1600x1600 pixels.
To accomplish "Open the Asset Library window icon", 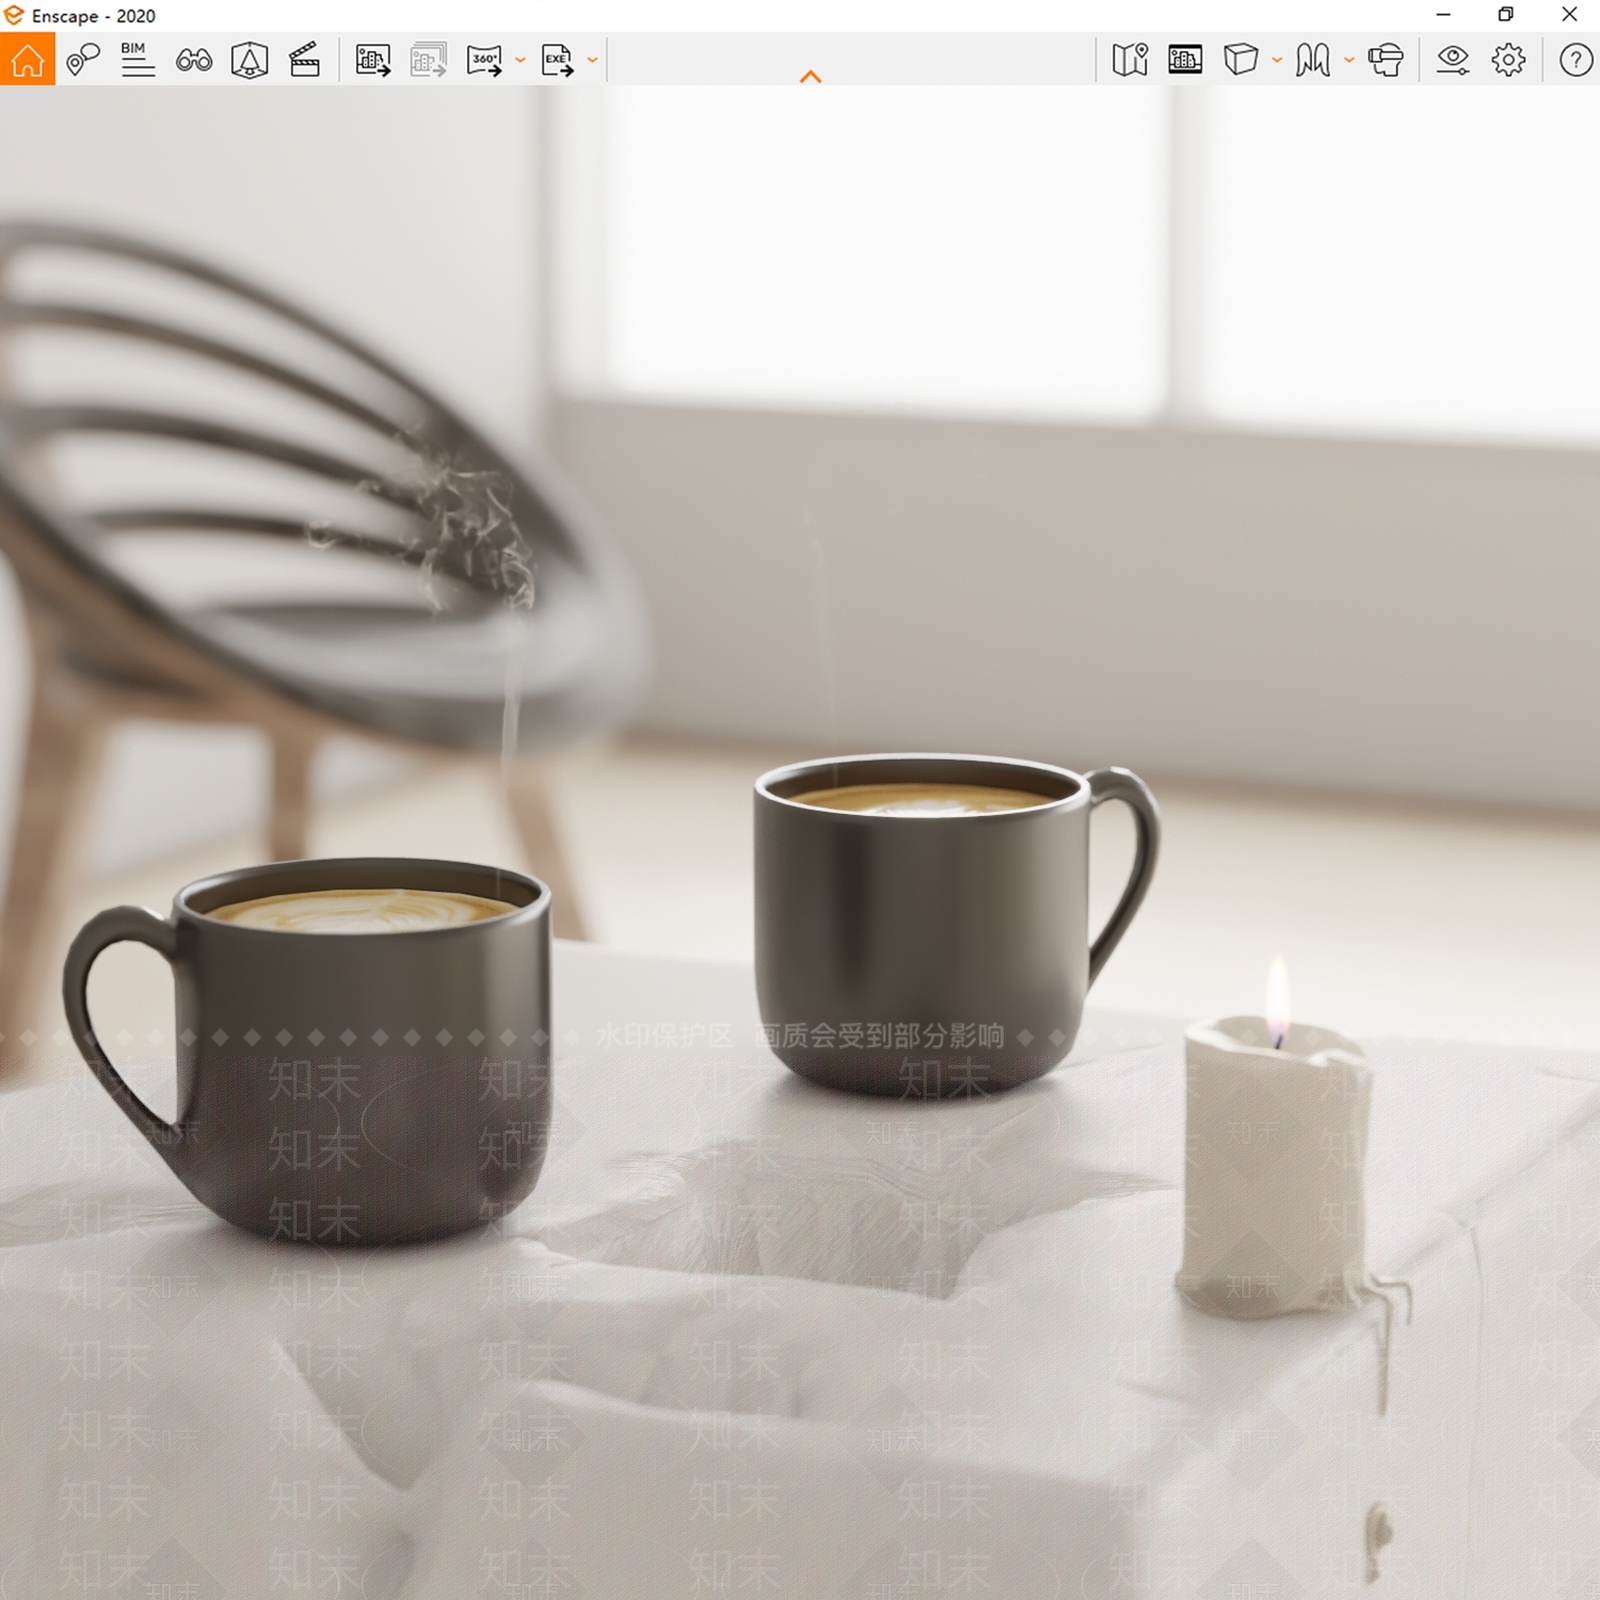I will pos(1185,60).
